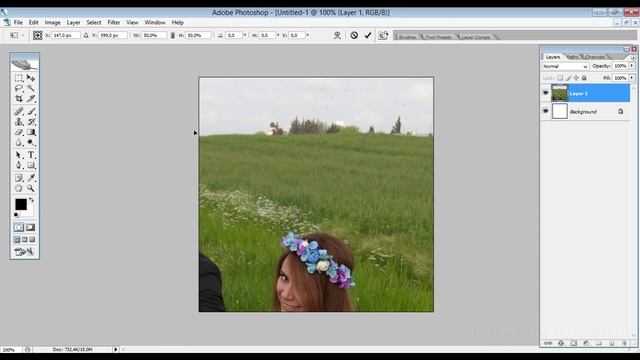The image size is (640, 360).
Task: Select the Brush tool
Action: [x=31, y=111]
